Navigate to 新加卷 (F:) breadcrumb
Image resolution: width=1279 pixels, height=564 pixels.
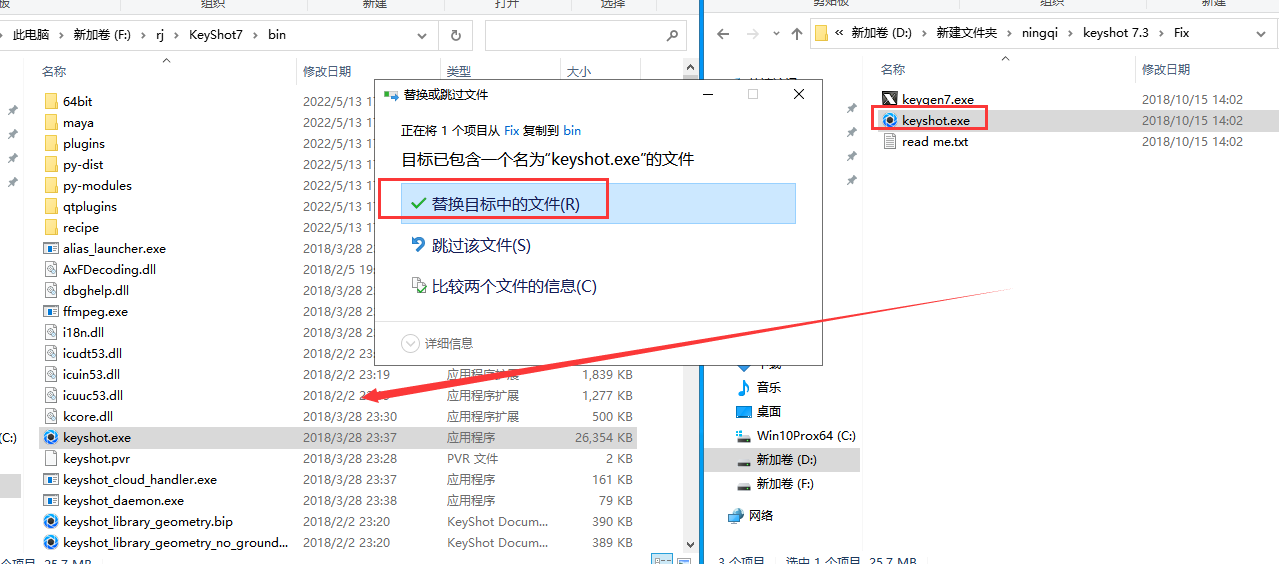[100, 35]
